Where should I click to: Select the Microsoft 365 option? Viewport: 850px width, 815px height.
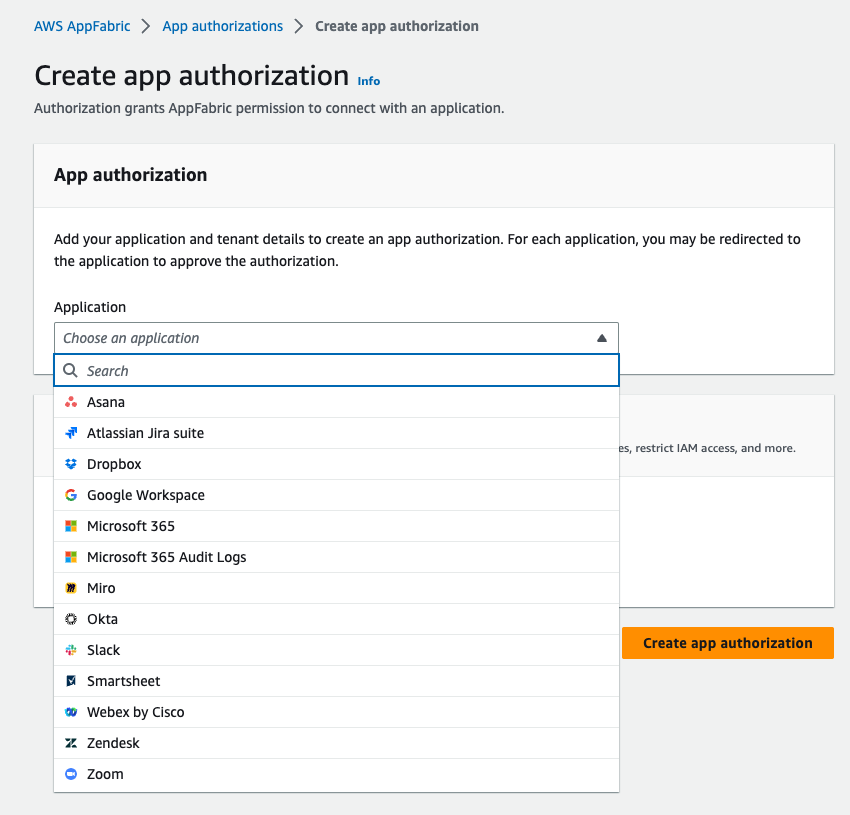click(x=130, y=526)
